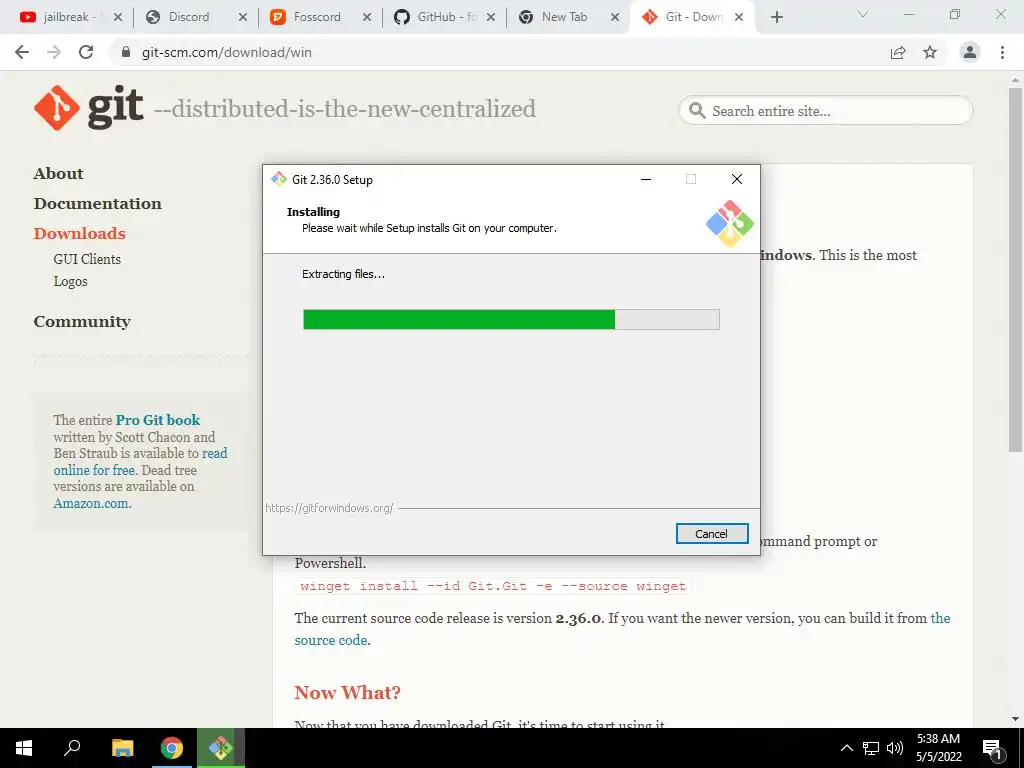
Task: Share this page icon
Action: (898, 52)
